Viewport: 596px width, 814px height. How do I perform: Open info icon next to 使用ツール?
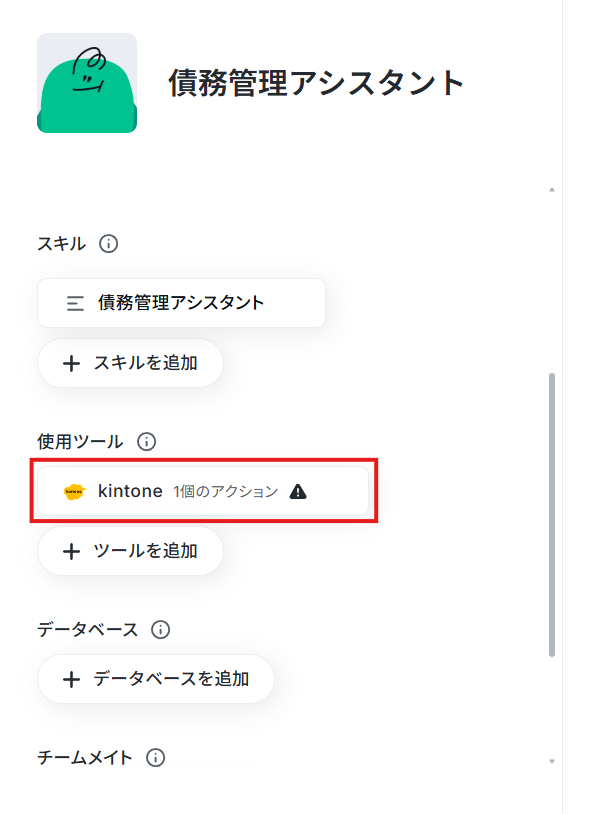pos(146,442)
